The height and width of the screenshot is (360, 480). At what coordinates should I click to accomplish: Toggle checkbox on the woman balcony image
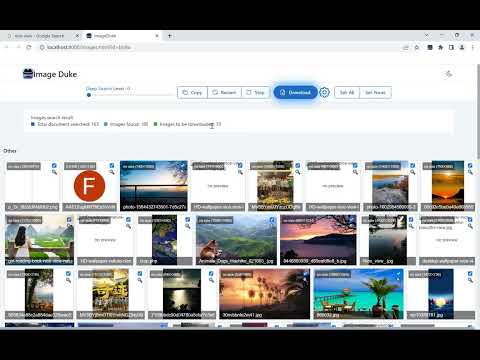tap(69, 220)
